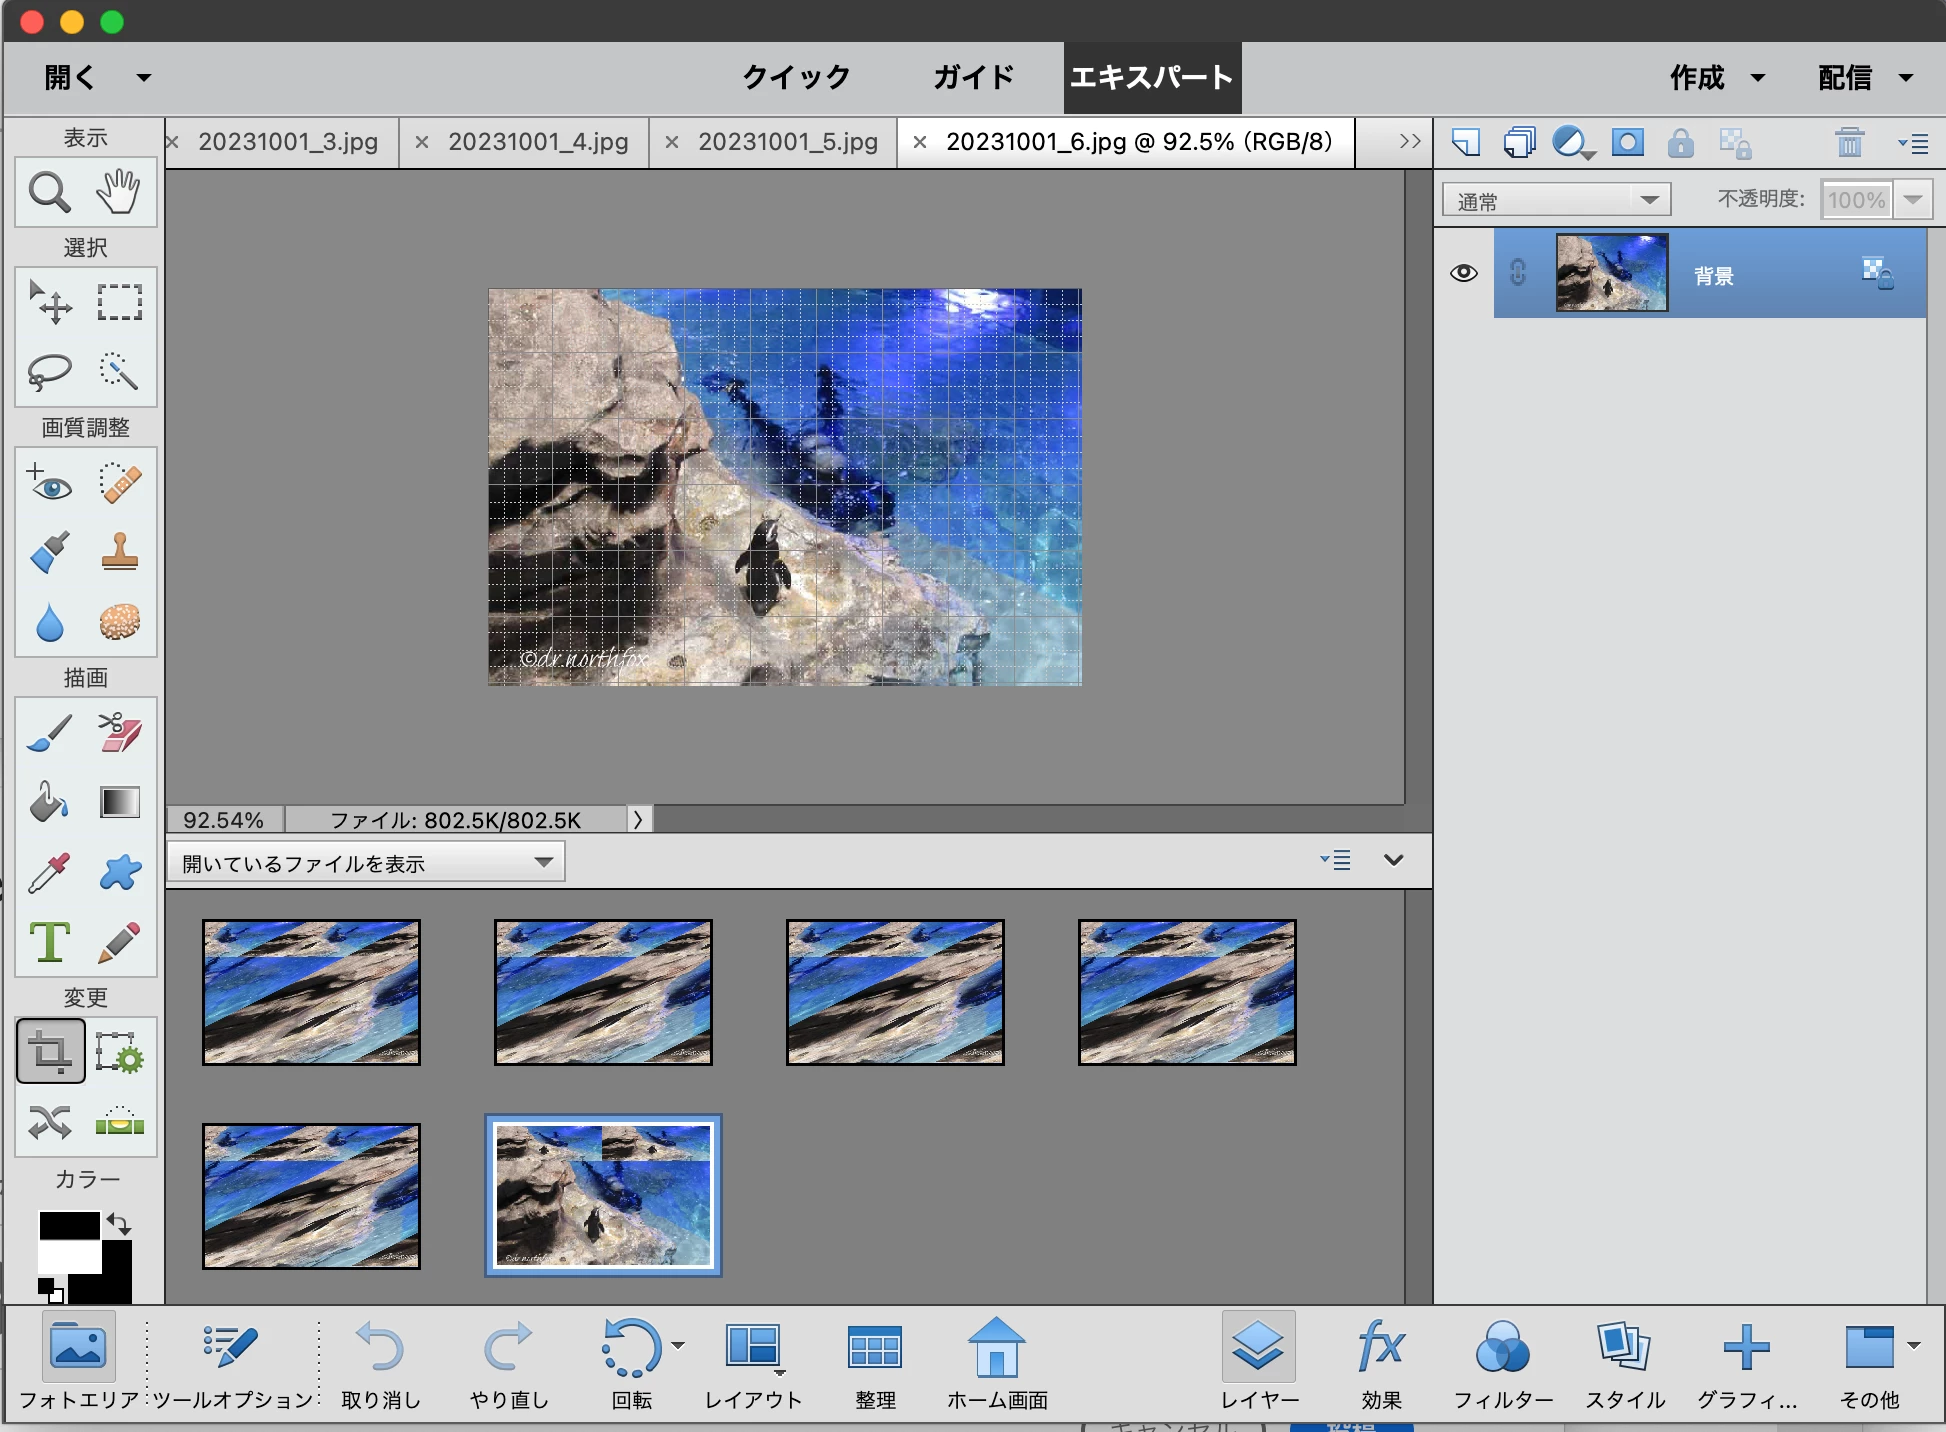Select the Horizontal Type tool
Image resolution: width=1946 pixels, height=1432 pixels.
pyautogui.click(x=49, y=942)
